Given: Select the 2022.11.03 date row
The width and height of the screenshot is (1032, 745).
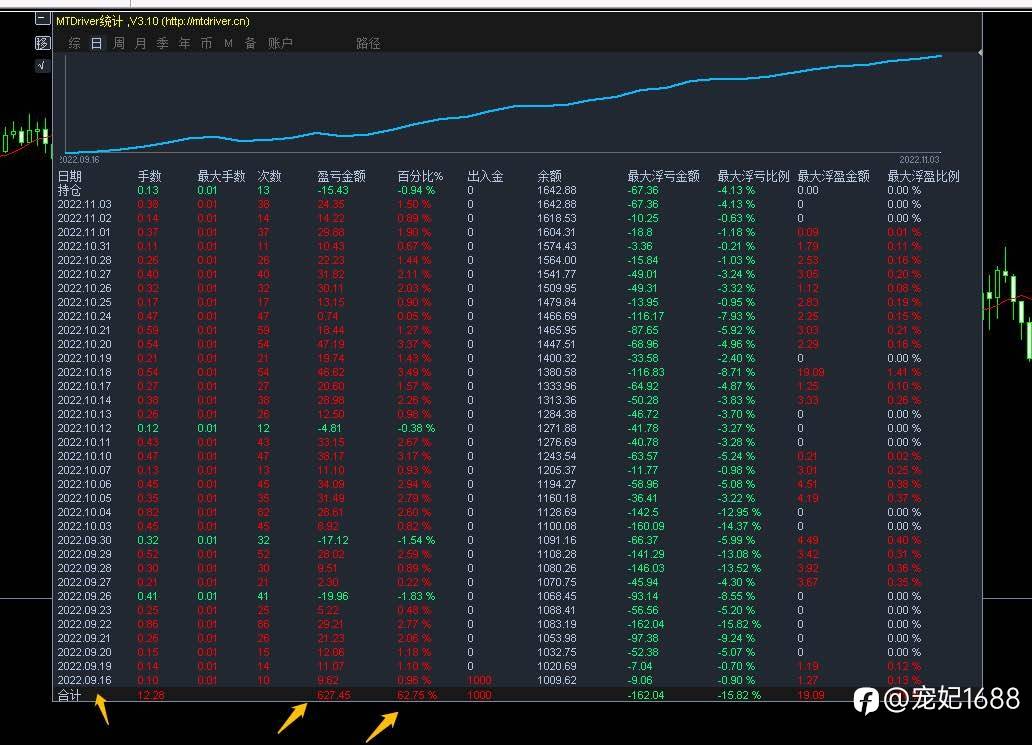Looking at the screenshot, I should (x=85, y=205).
